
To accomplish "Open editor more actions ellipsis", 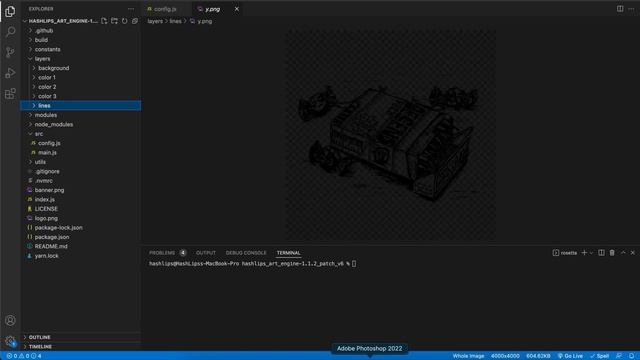I will coord(631,9).
